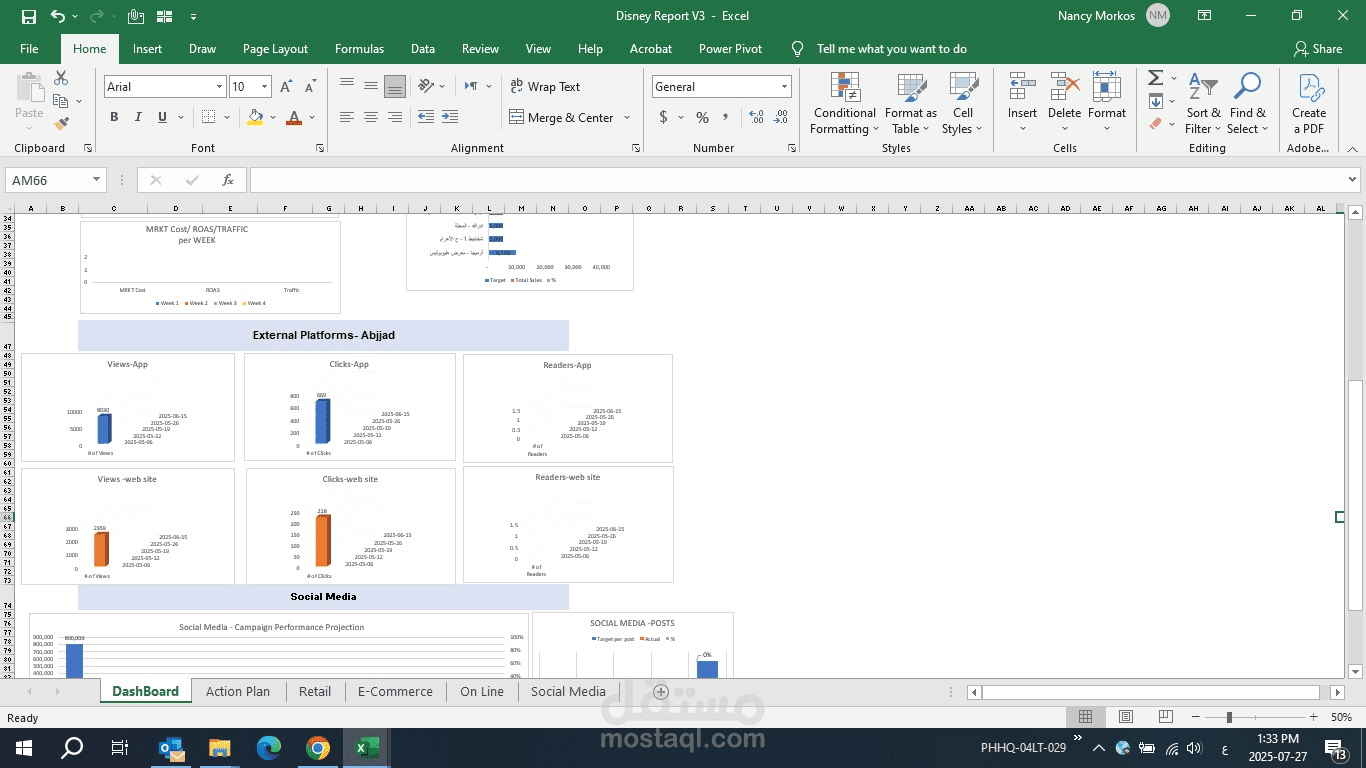The height and width of the screenshot is (768, 1366).
Task: Open the Cell Styles gallery
Action: pos(963,103)
